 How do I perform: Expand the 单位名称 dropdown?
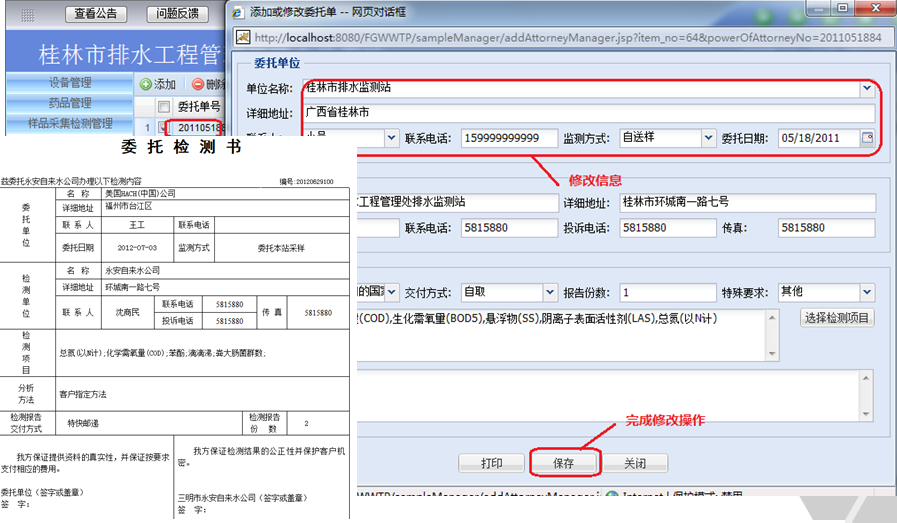pyautogui.click(x=867, y=88)
